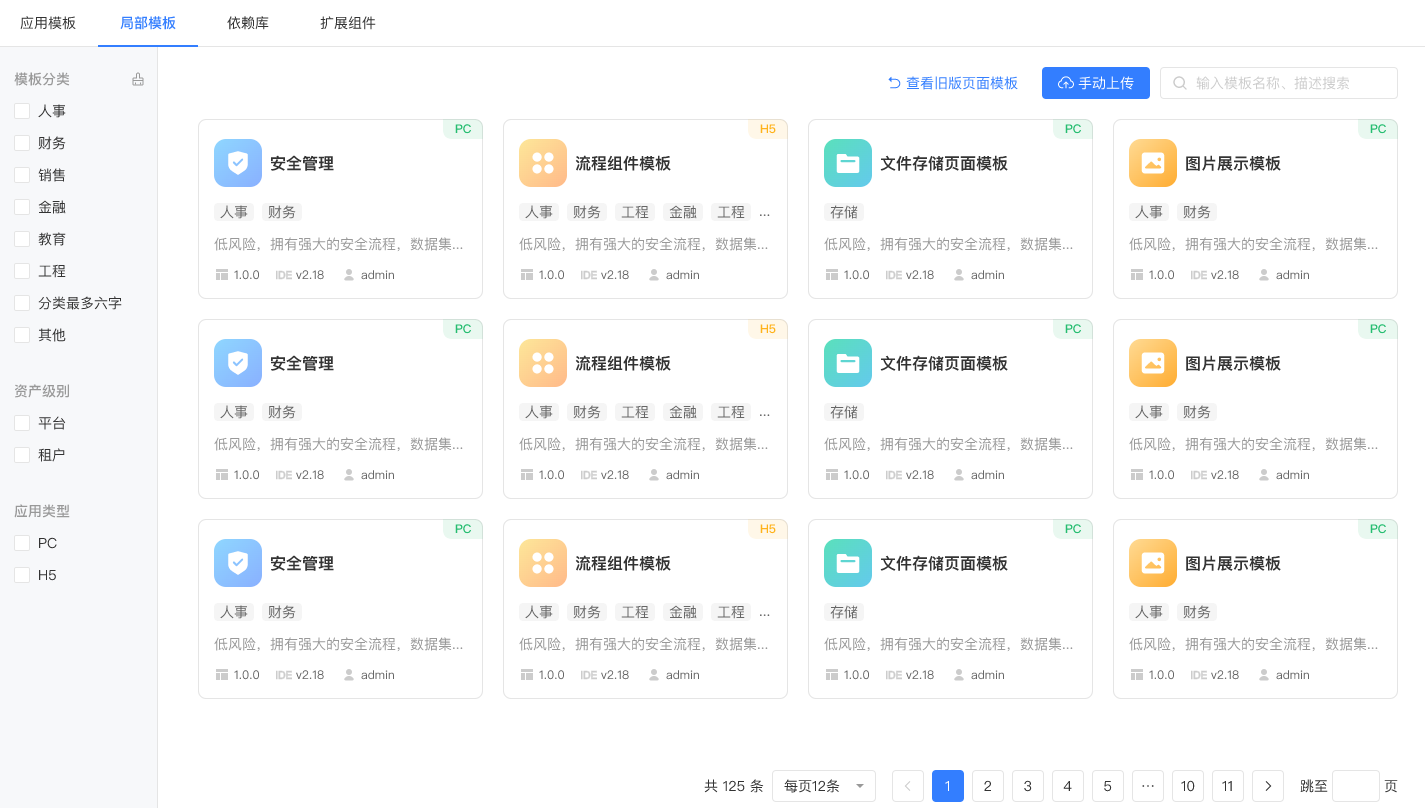Select page 5 in pagination
1425x808 pixels.
click(1108, 786)
